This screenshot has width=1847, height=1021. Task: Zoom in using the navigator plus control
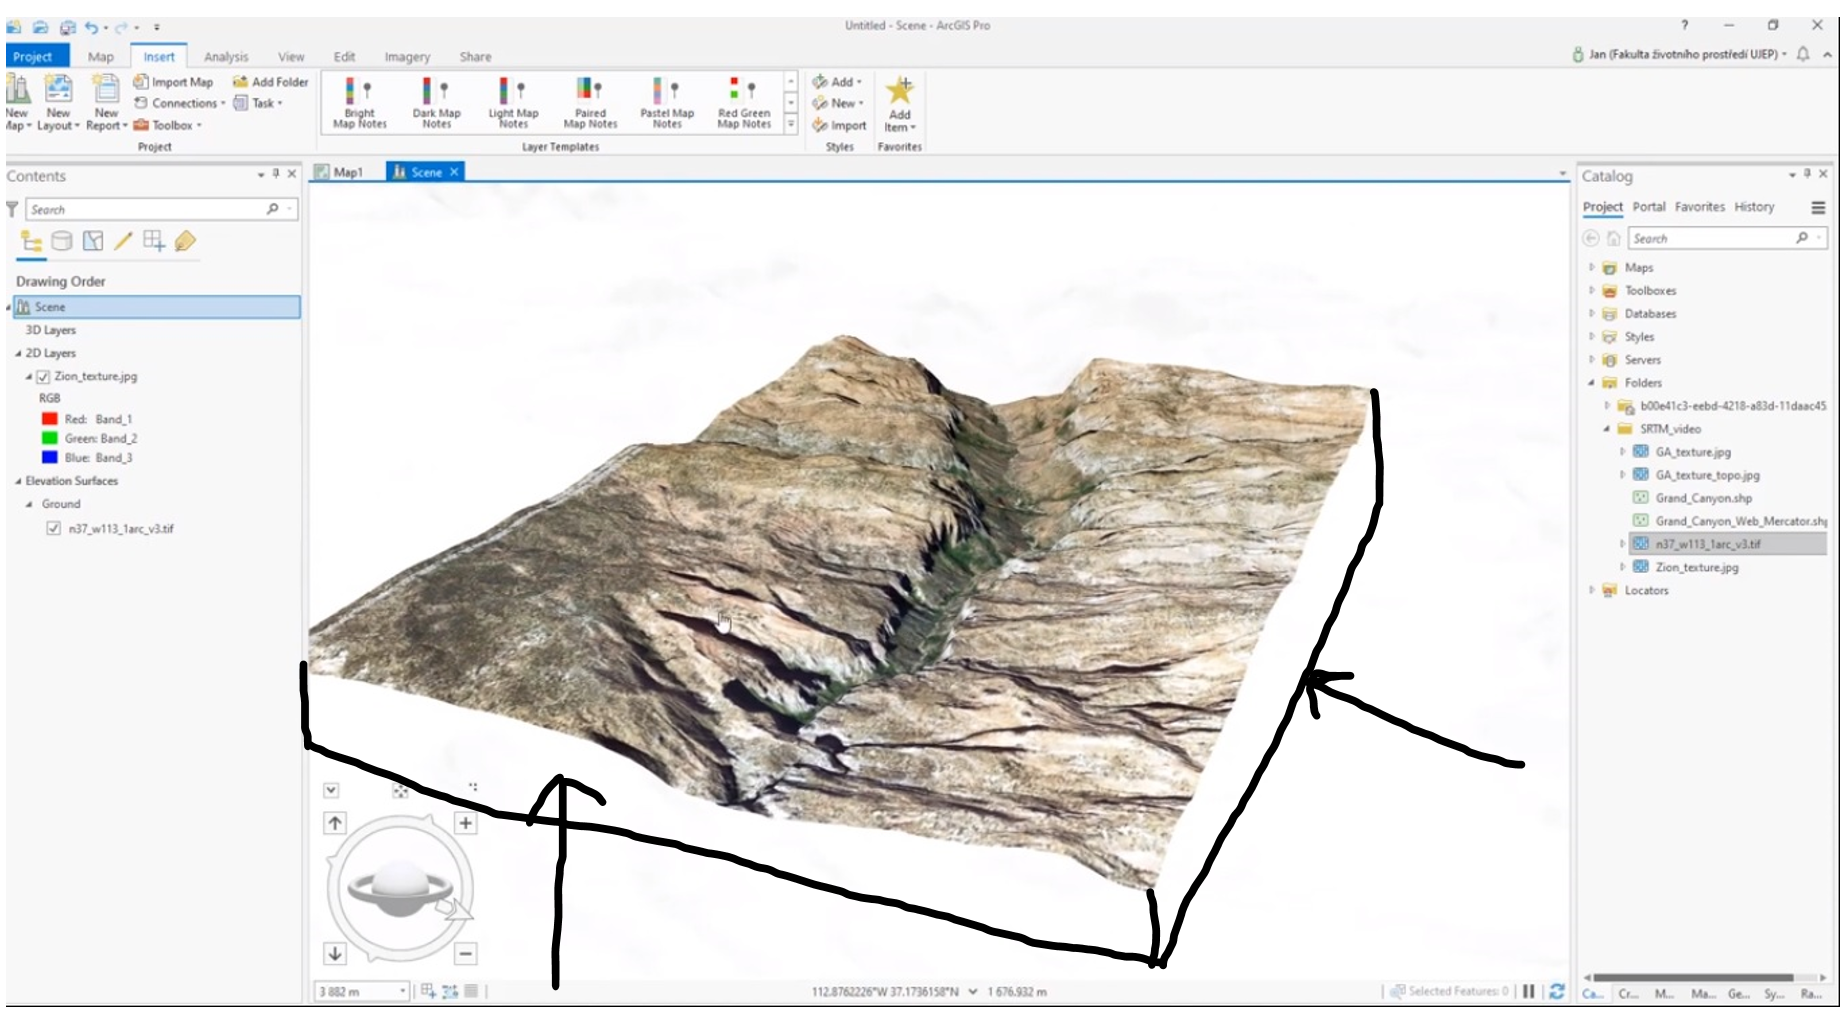point(464,824)
